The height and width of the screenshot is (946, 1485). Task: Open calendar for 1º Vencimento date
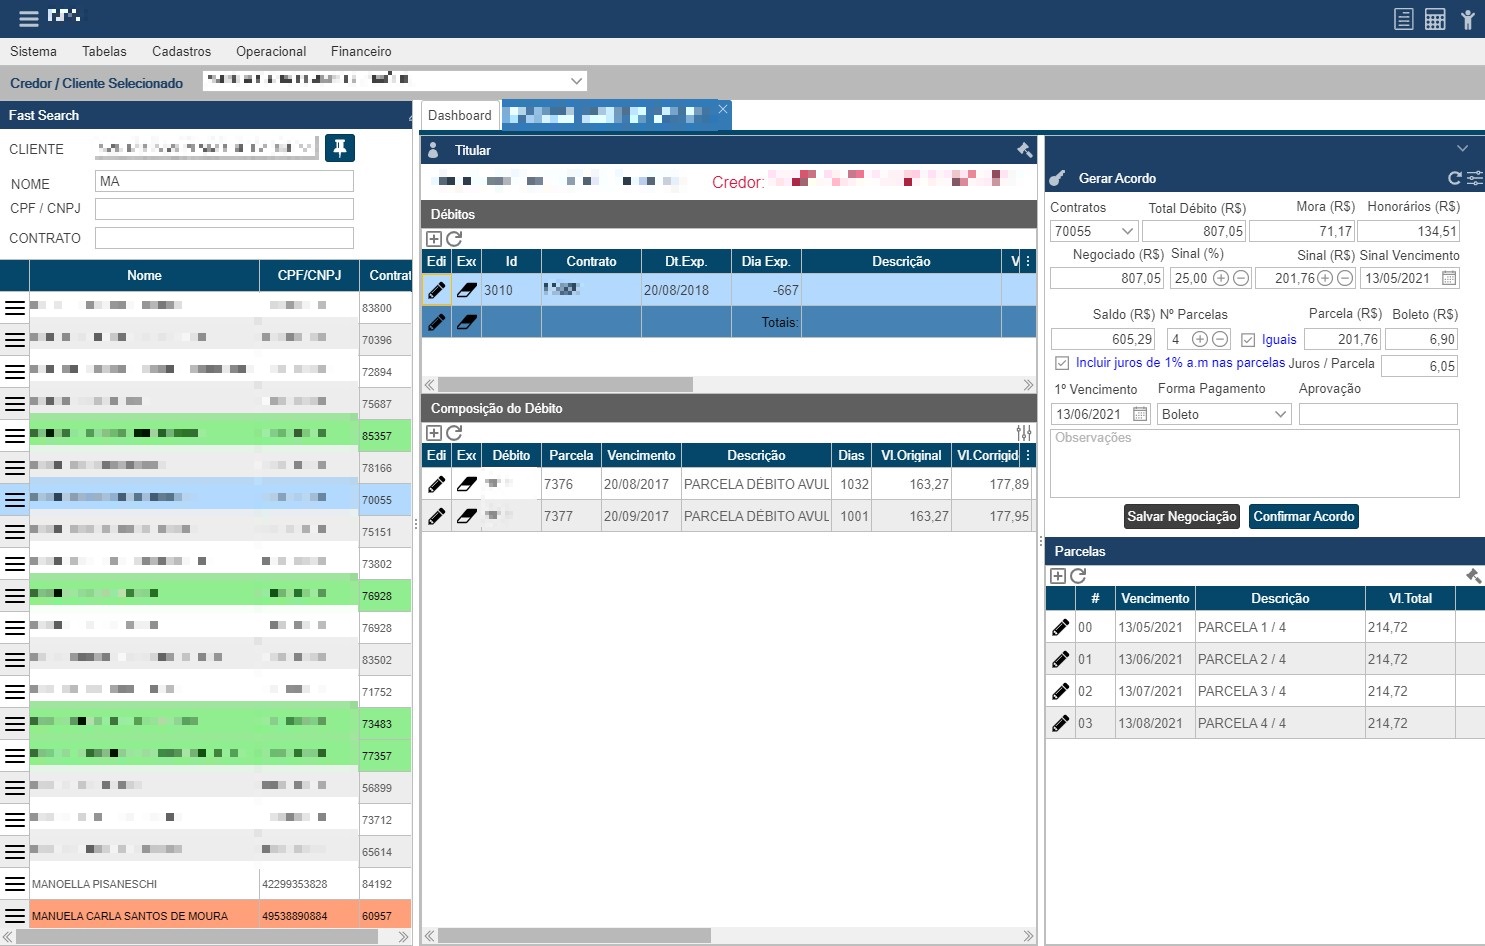point(1140,414)
